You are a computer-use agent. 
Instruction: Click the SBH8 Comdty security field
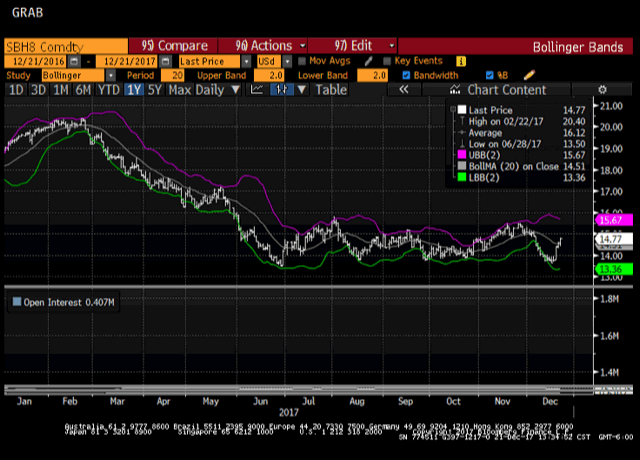66,46
